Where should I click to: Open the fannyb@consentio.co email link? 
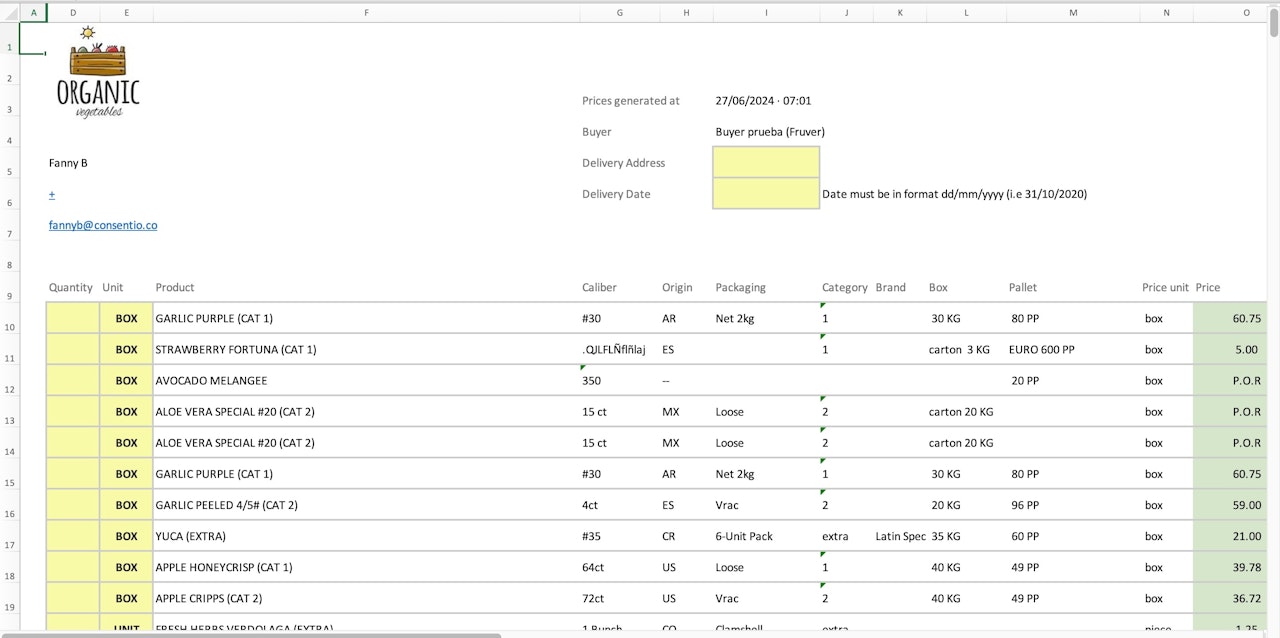pos(103,226)
